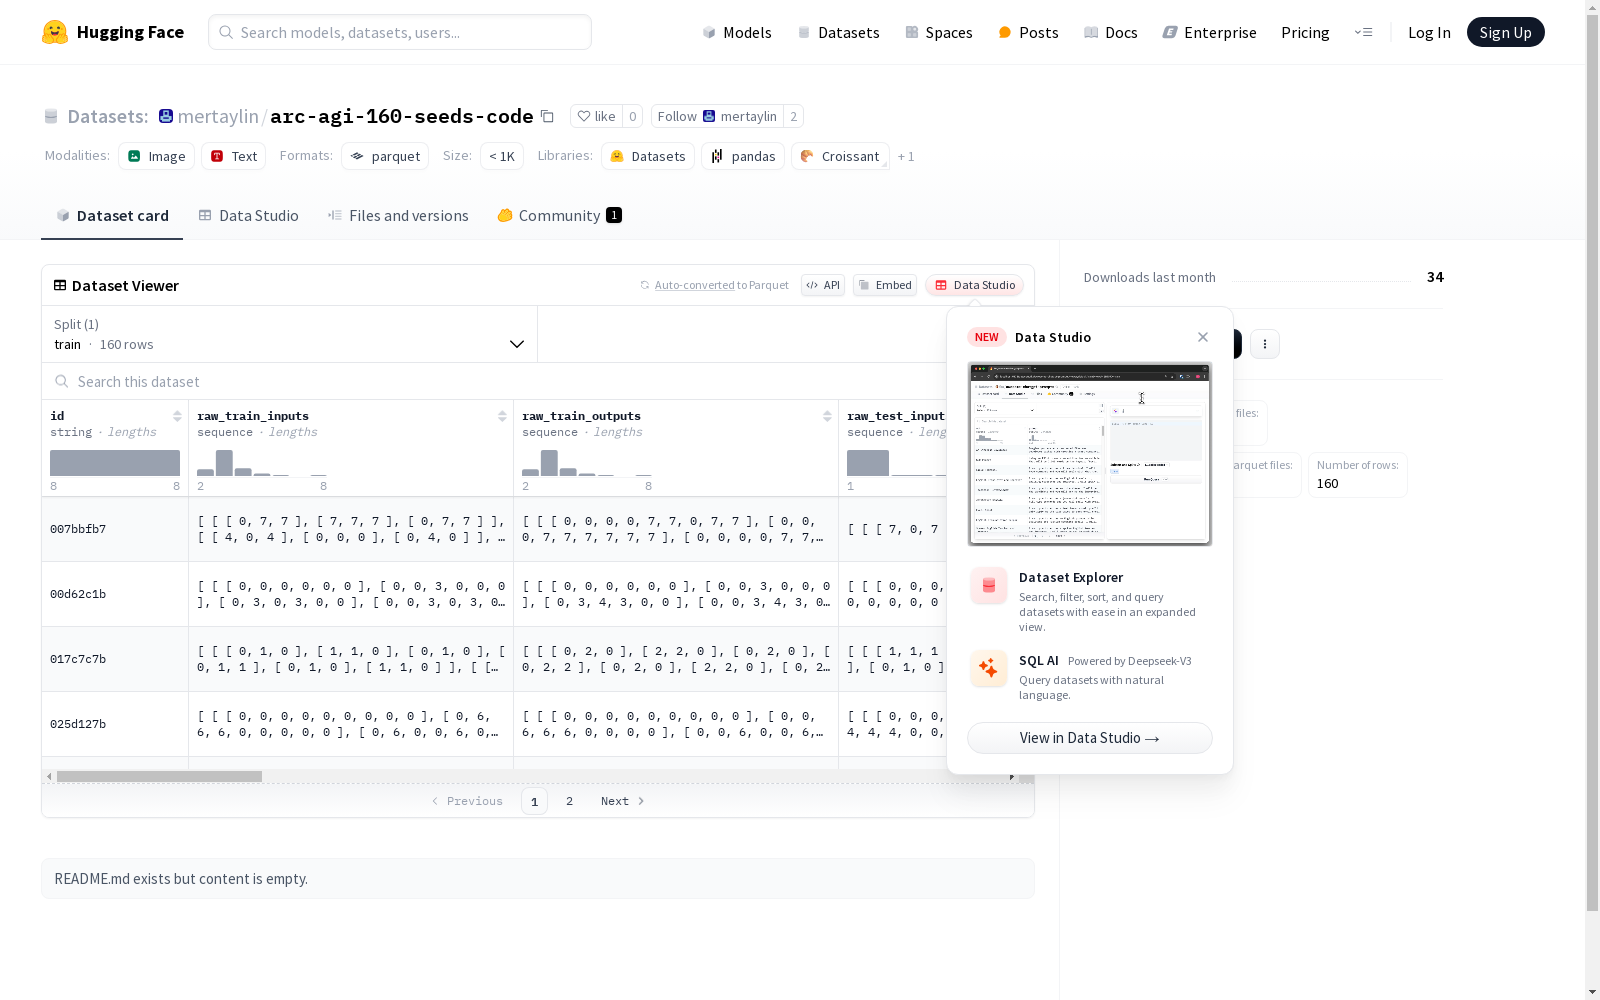Click Log In
Image resolution: width=1600 pixels, height=1000 pixels.
(1429, 32)
